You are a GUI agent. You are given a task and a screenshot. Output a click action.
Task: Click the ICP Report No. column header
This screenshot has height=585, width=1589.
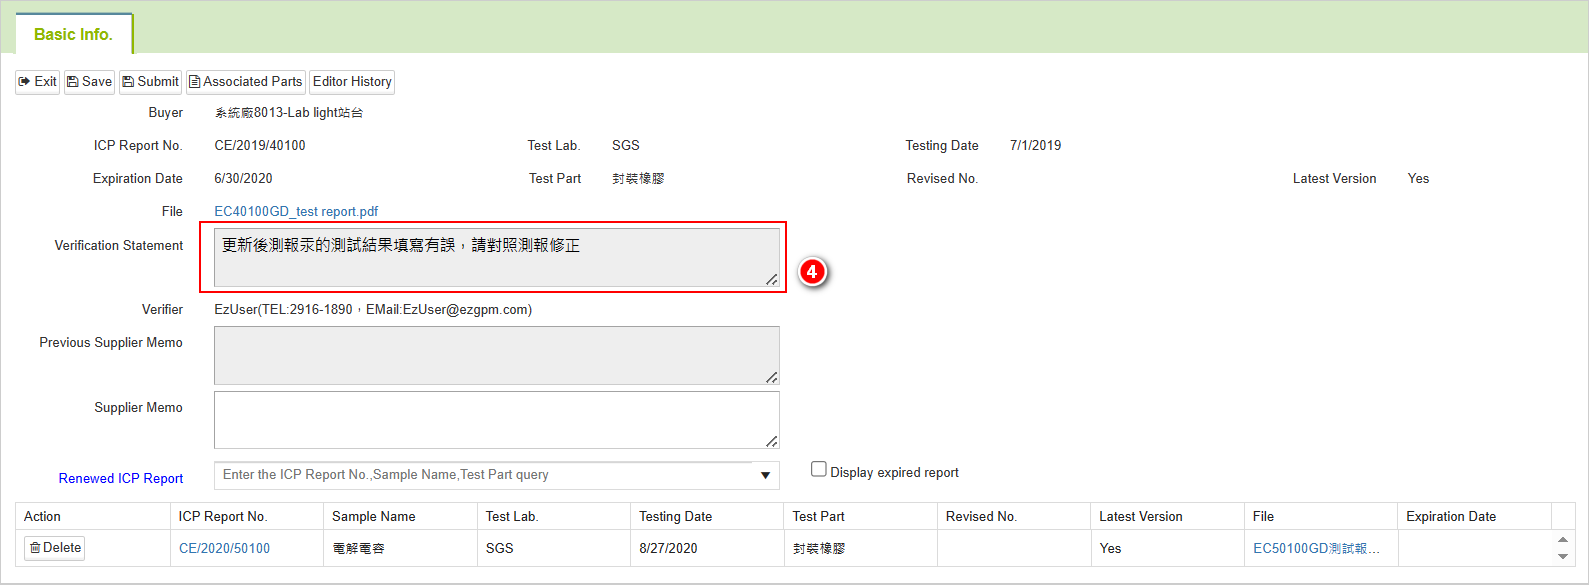coord(247,516)
